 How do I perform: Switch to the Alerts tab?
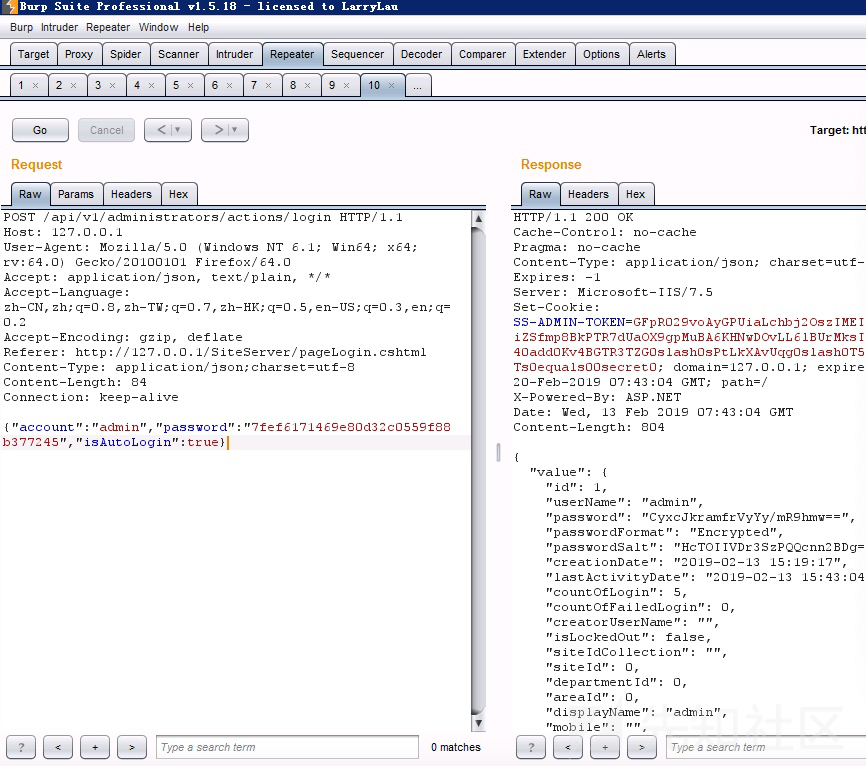pos(651,54)
